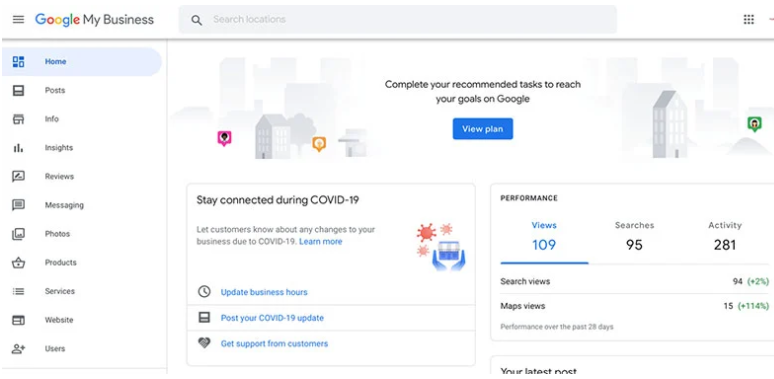Click the Info storefront icon
The width and height of the screenshot is (774, 379).
pyautogui.click(x=18, y=119)
